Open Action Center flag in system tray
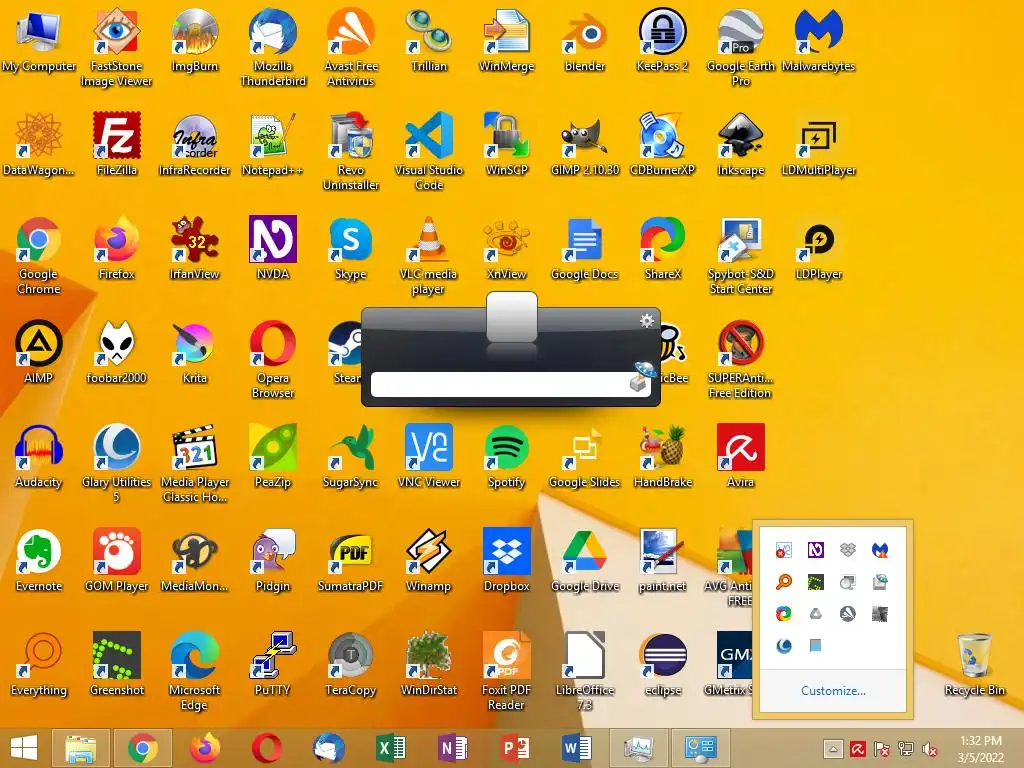The width and height of the screenshot is (1024, 768). tap(882, 748)
